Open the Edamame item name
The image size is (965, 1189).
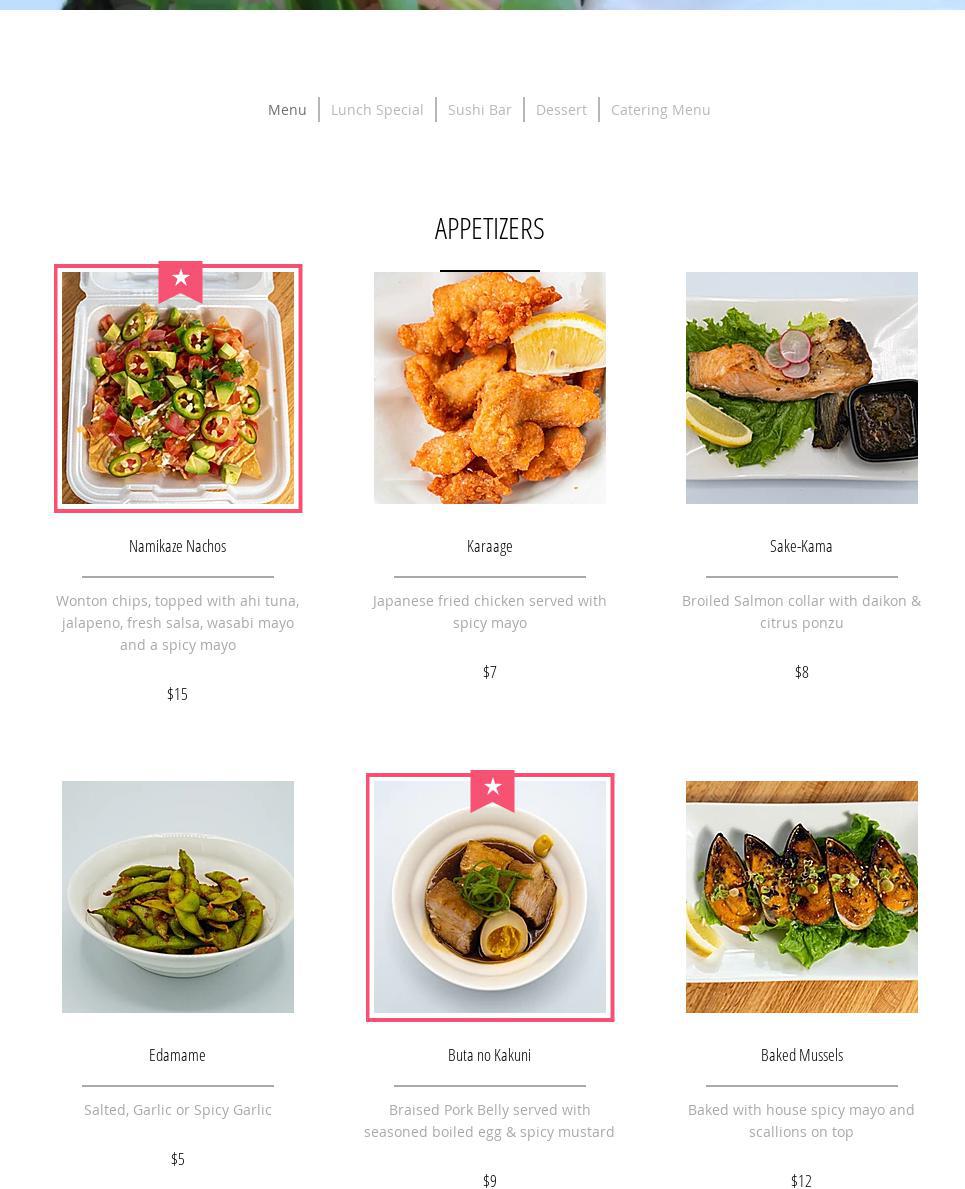pos(177,1055)
